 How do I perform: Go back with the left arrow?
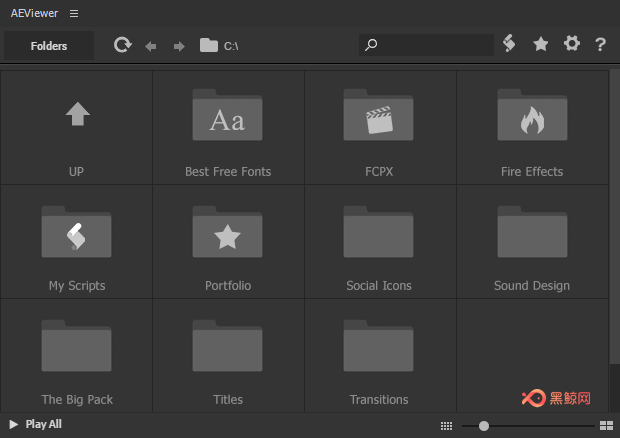click(x=151, y=46)
